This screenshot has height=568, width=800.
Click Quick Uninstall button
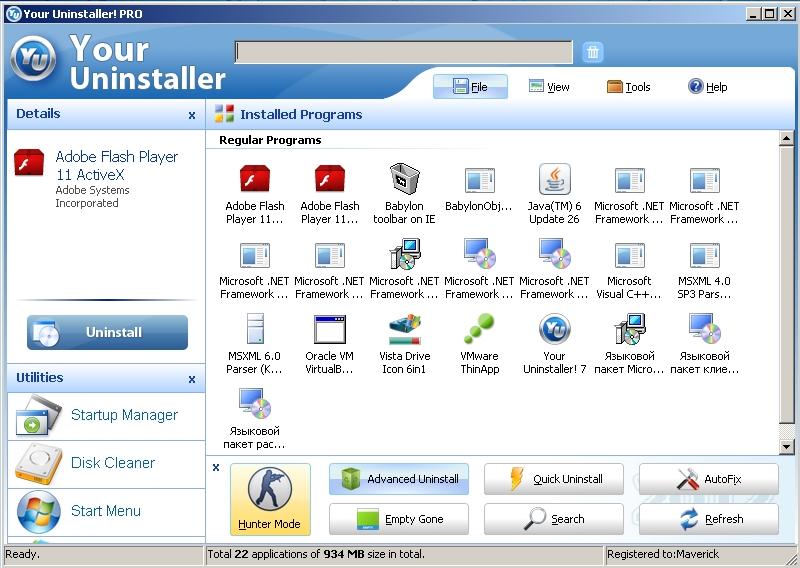pyautogui.click(x=554, y=479)
